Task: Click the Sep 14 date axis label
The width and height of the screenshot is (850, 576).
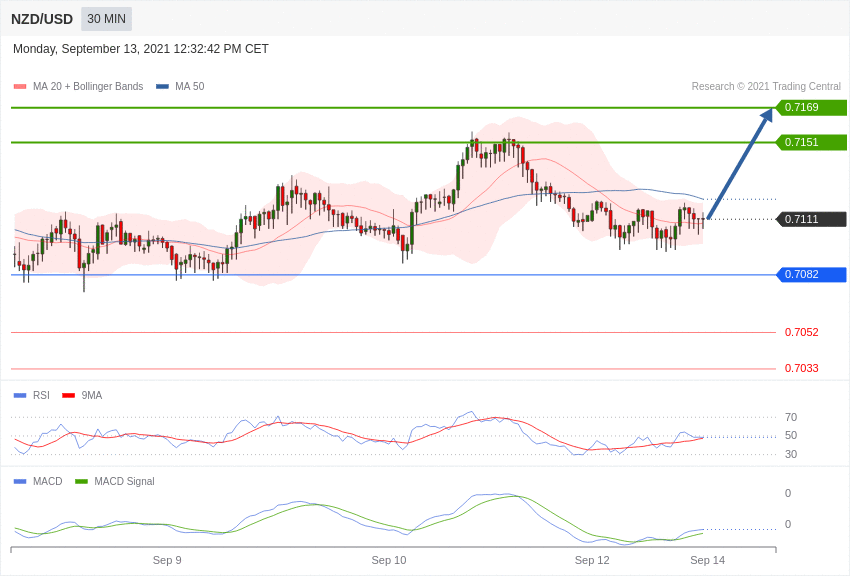Action: click(707, 560)
